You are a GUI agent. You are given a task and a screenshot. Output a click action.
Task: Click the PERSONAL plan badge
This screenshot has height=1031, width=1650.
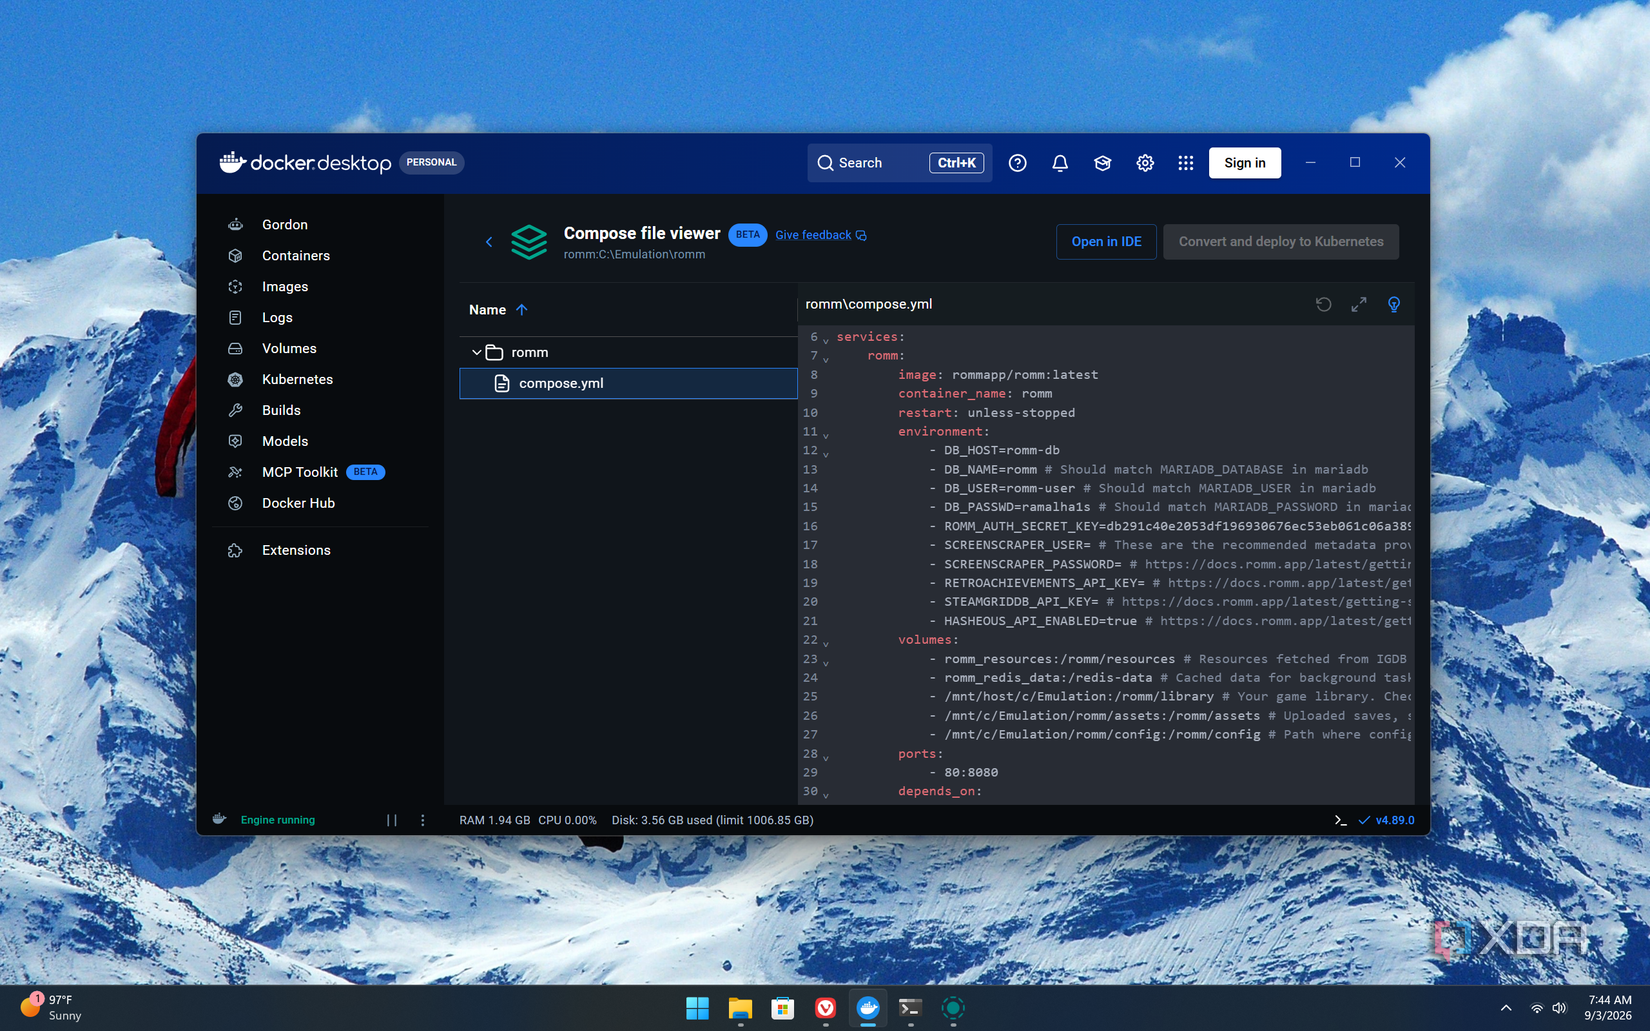(431, 162)
